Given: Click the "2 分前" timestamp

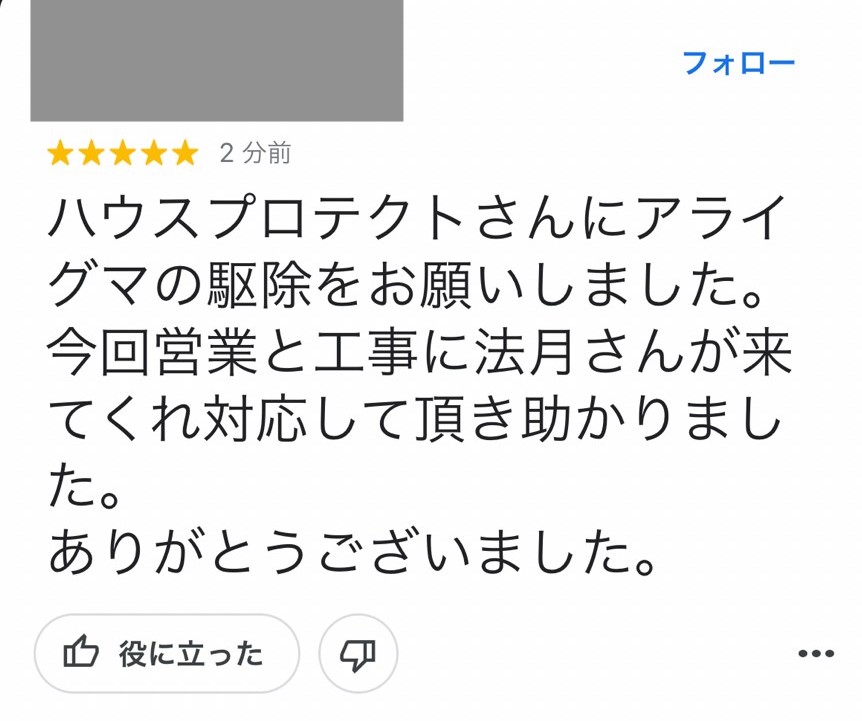Looking at the screenshot, I should tap(255, 153).
